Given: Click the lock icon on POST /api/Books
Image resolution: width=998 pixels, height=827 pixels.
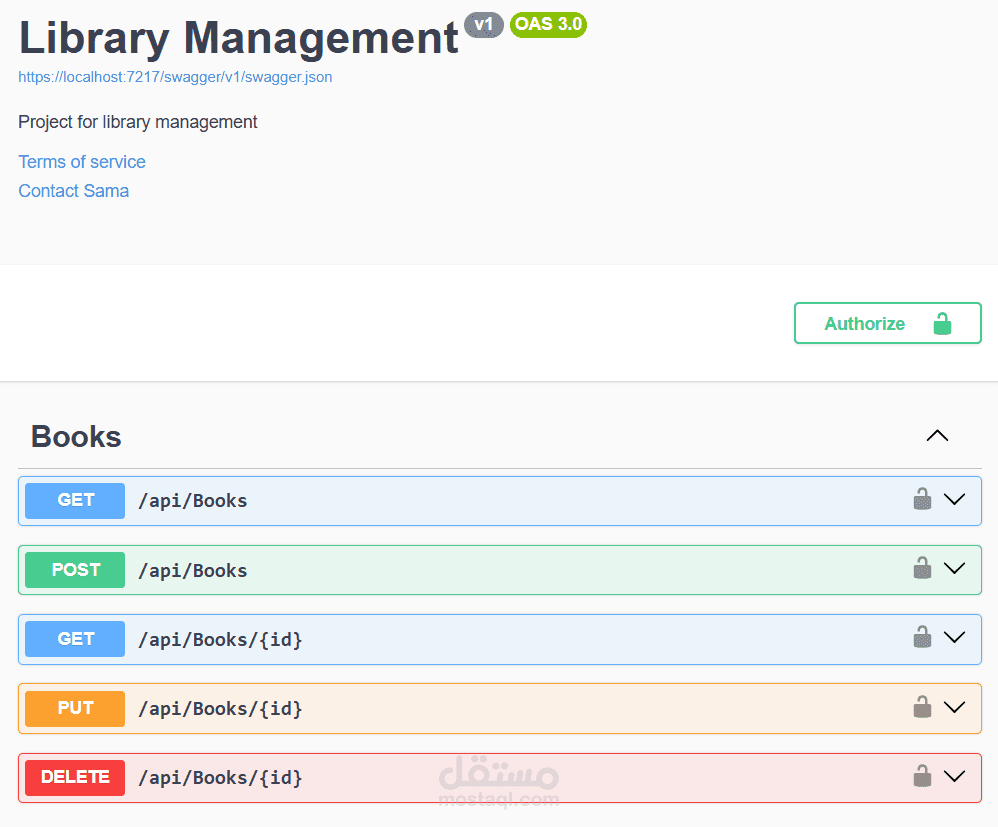Looking at the screenshot, I should (922, 567).
